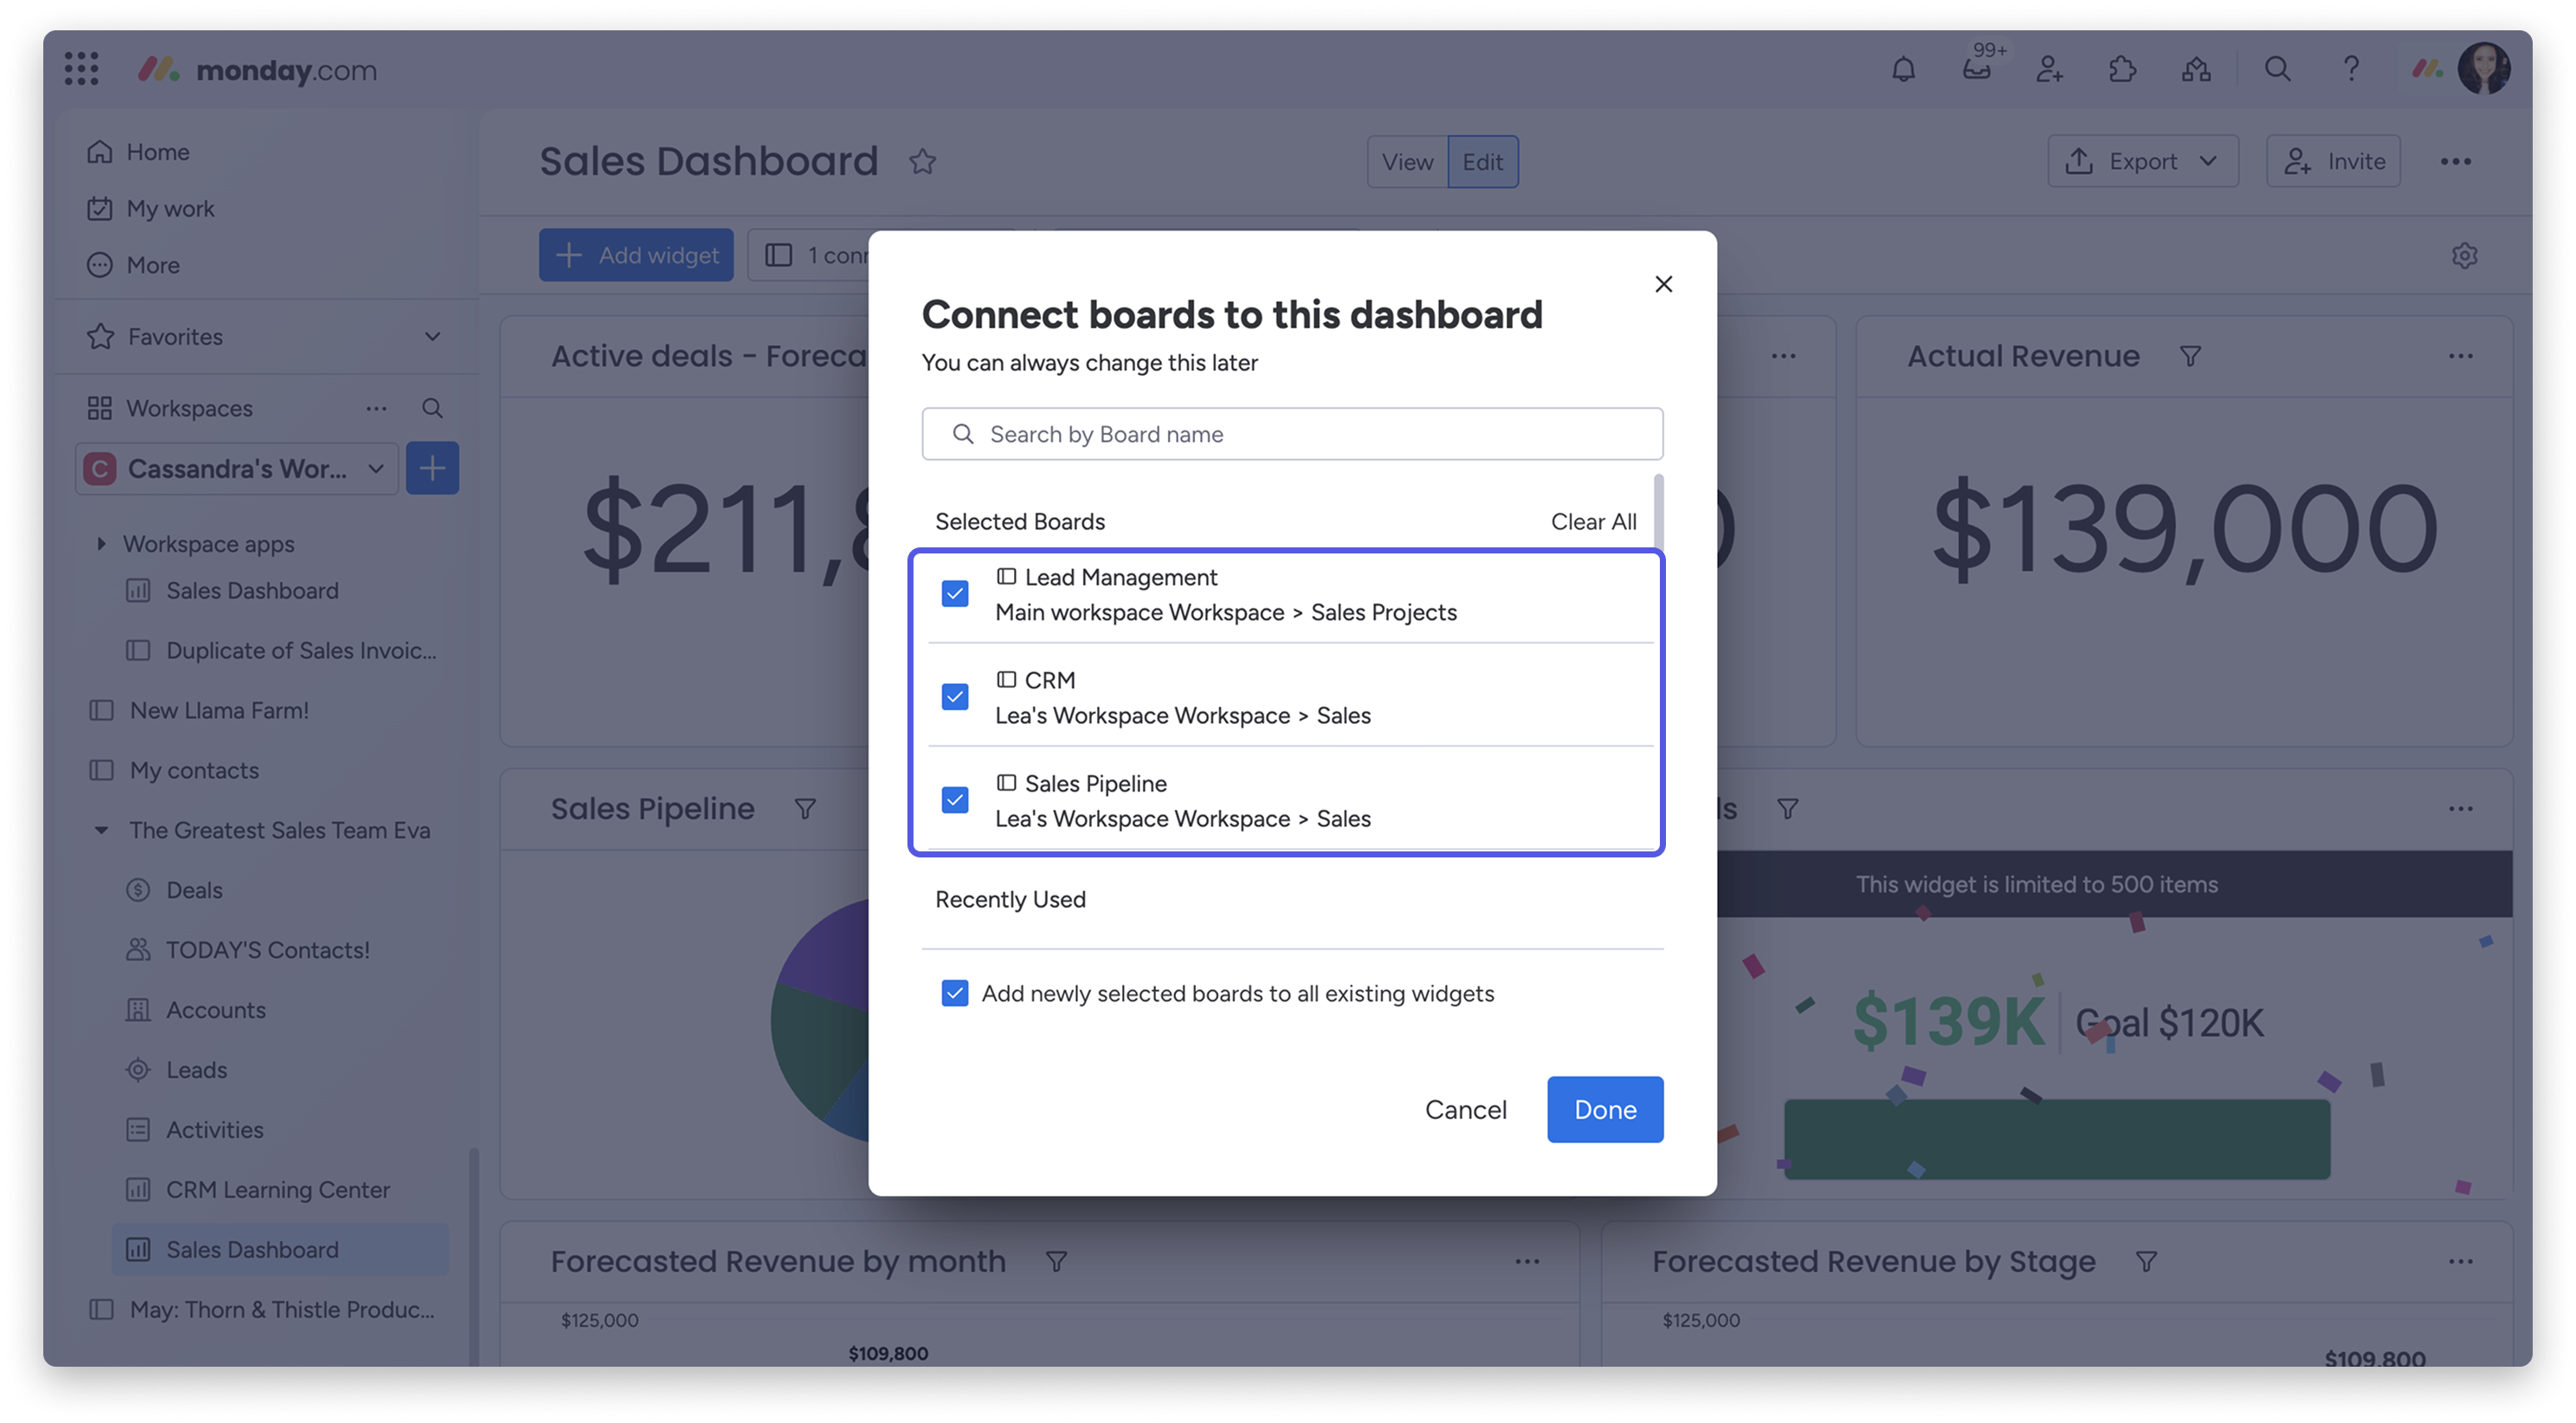The width and height of the screenshot is (2576, 1423).
Task: Filter the Forecasted Revenue by month widget
Action: [1056, 1261]
